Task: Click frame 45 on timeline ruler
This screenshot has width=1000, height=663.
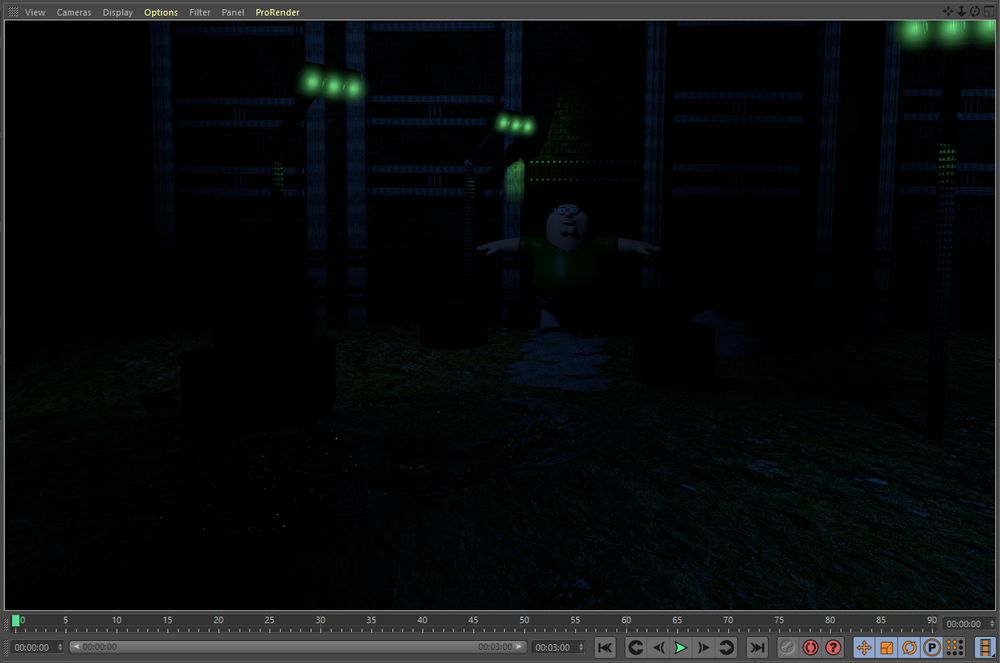Action: 473,622
